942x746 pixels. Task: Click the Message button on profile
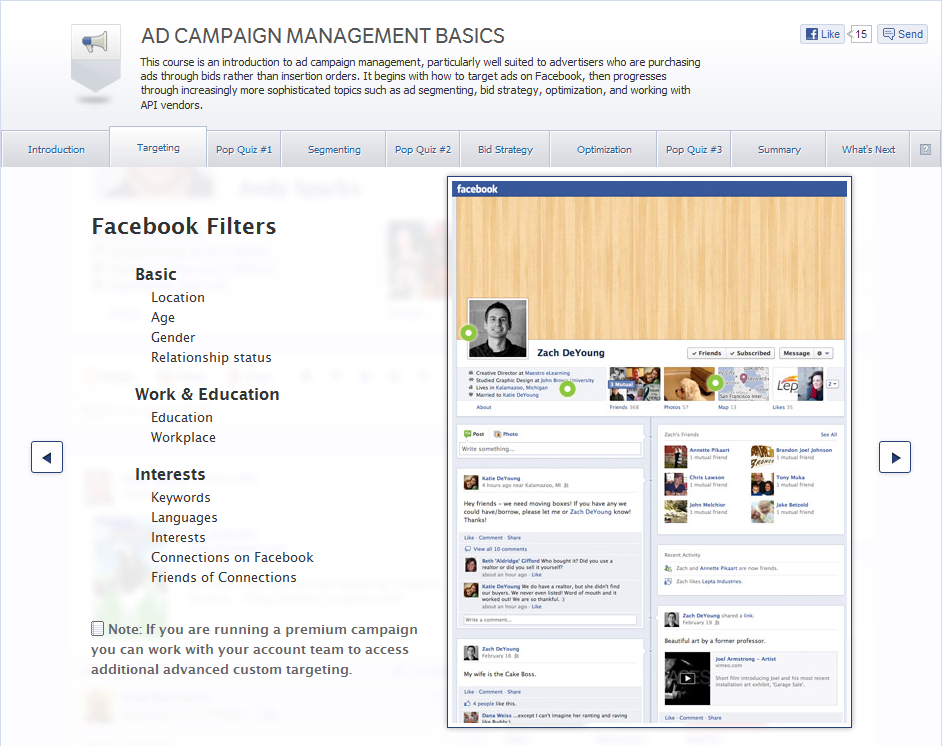[796, 353]
